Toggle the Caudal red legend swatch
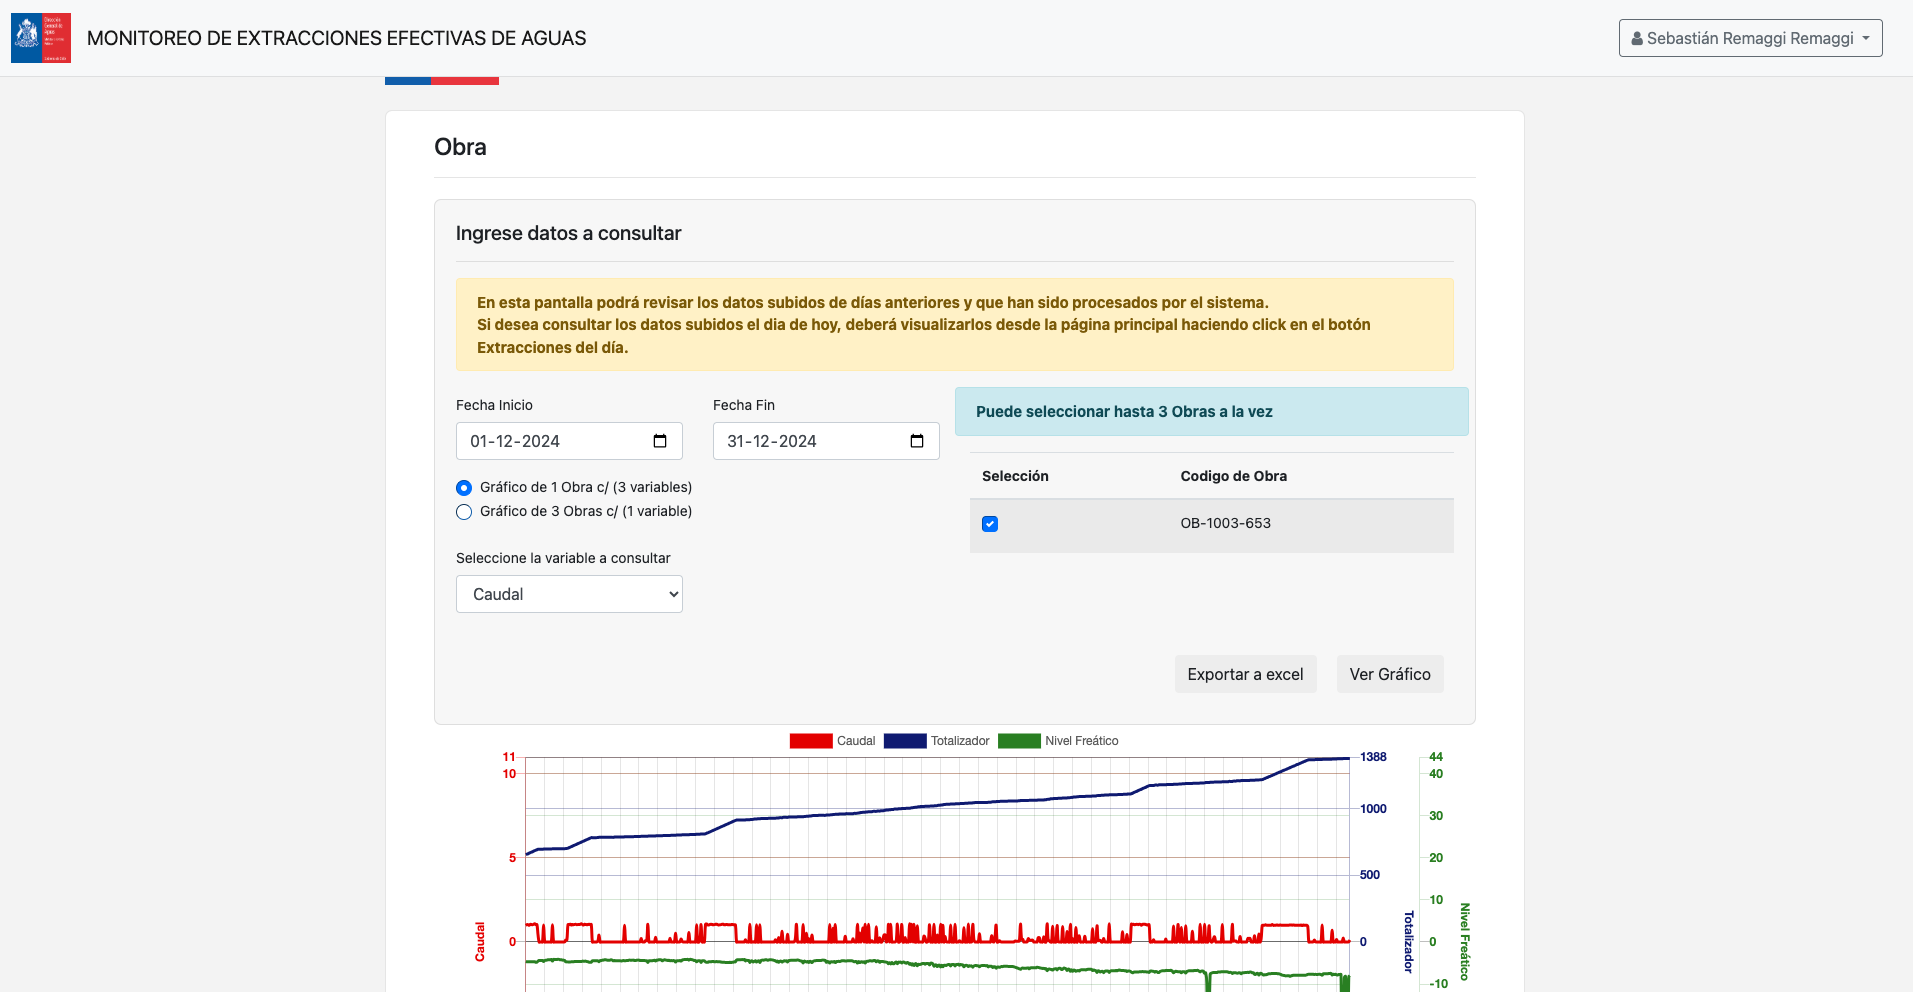 [x=811, y=741]
